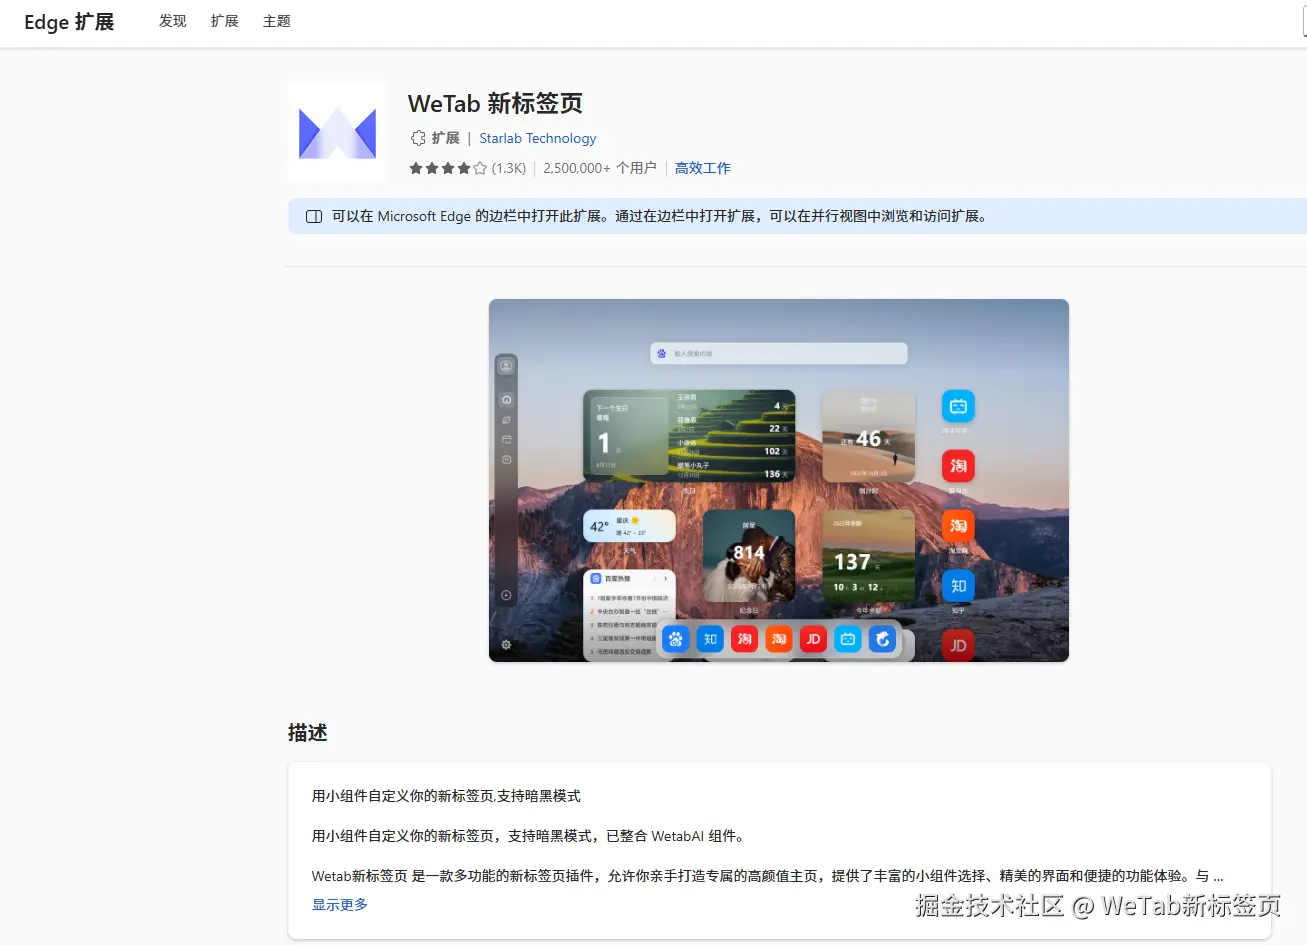Select the Baidu icon in the dock
1307x945 pixels.
coord(677,639)
